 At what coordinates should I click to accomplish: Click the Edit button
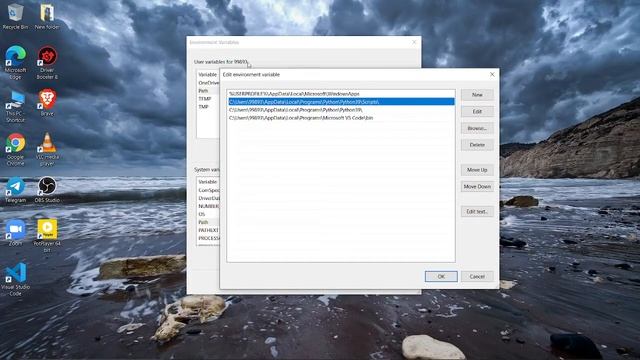[477, 111]
